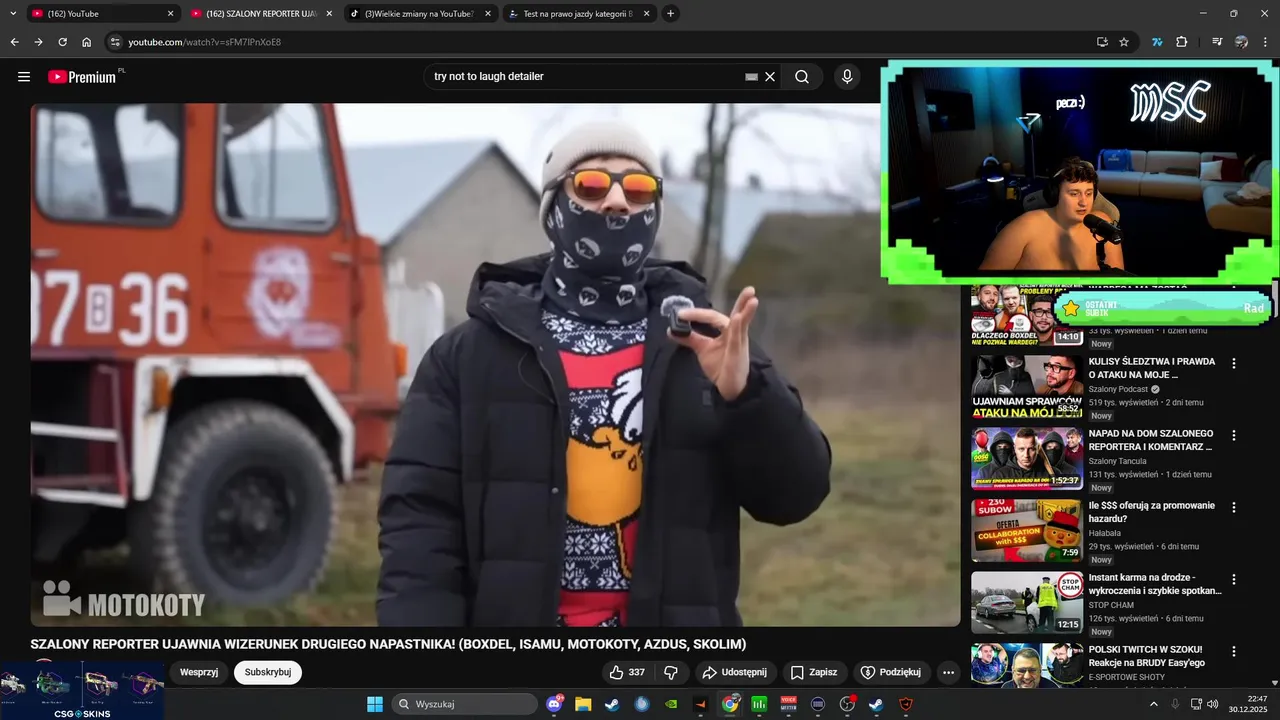Click the 7:59 hazard promo thumbnail
This screenshot has height=720, width=1280.
[1027, 531]
